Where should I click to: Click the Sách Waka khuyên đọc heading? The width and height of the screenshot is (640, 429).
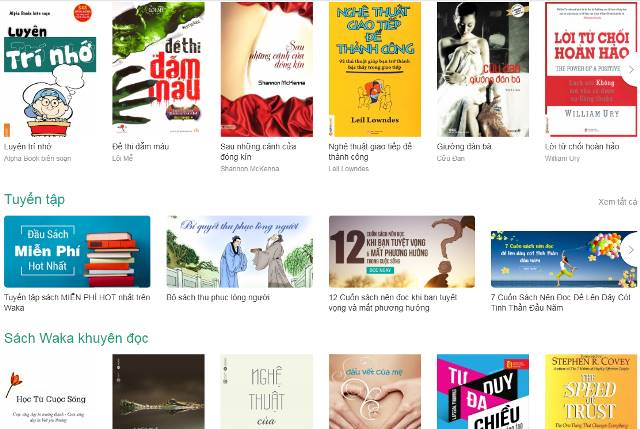(x=76, y=338)
